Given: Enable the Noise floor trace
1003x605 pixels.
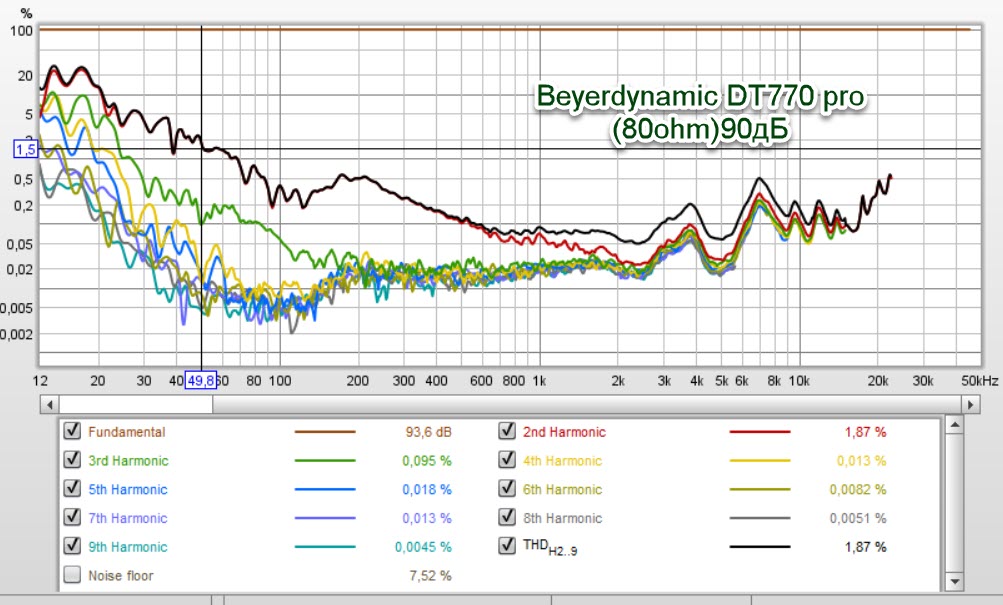Looking at the screenshot, I should tap(72, 575).
